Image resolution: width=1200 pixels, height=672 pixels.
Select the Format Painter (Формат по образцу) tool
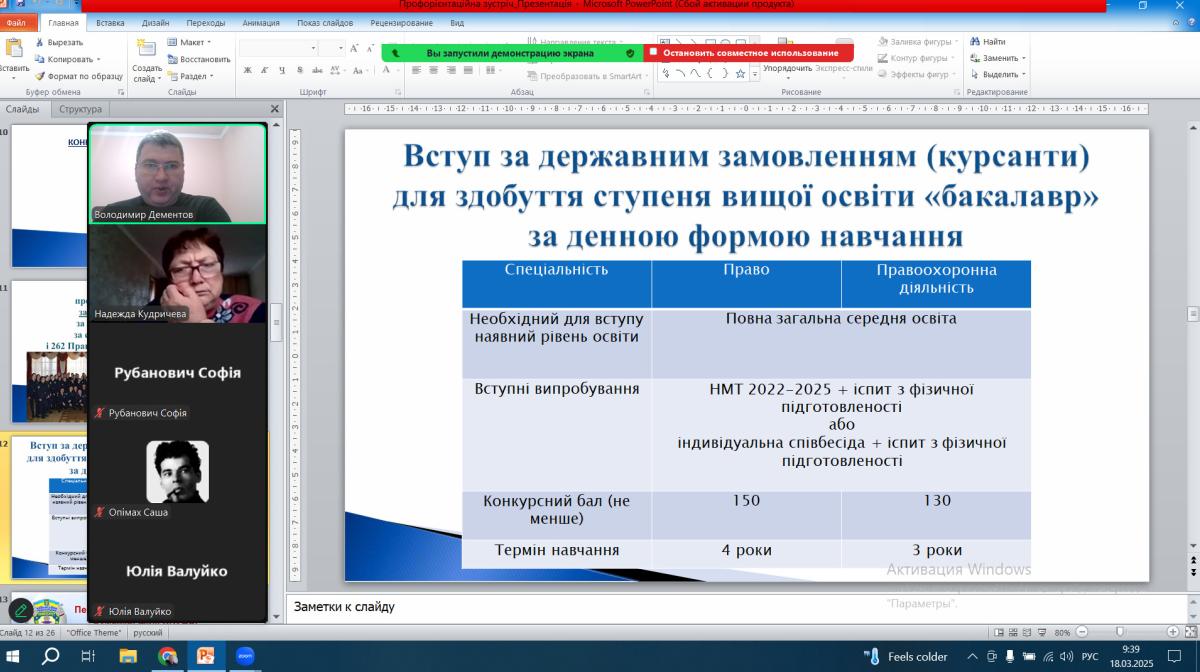[40, 76]
